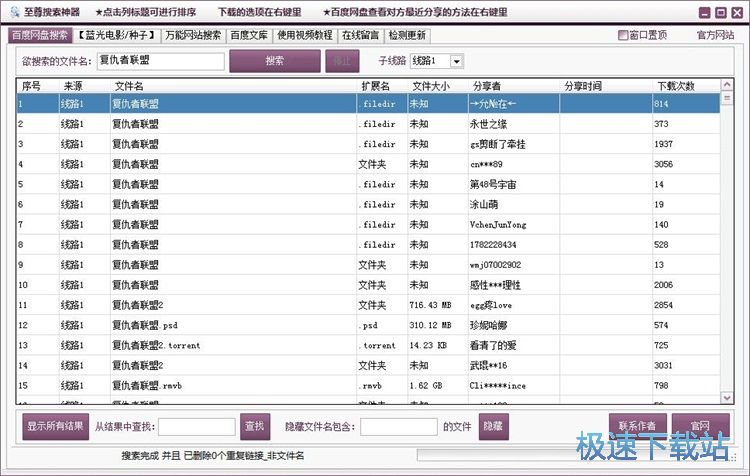Click the vertical scrollbar thumb of results
This screenshot has width=750, height=476.
727,98
